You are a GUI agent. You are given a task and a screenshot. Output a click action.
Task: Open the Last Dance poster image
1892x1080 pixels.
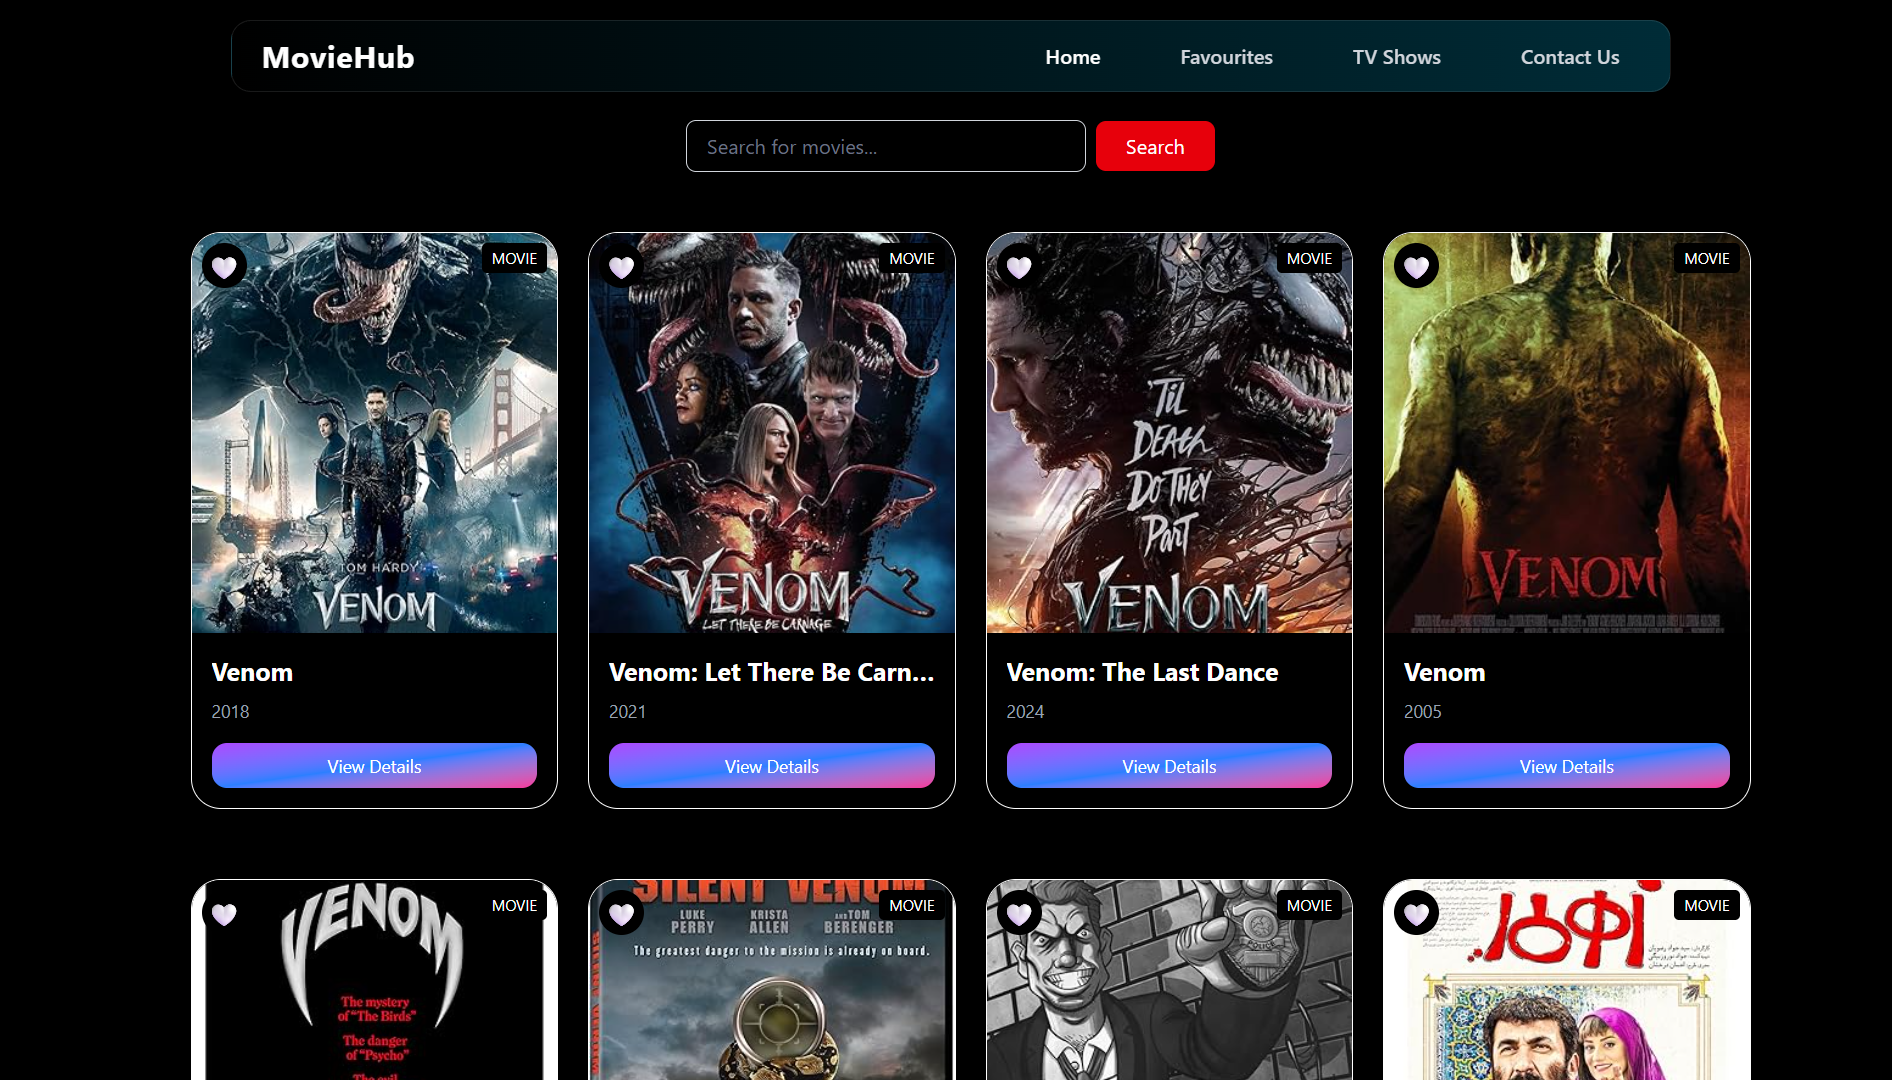[x=1169, y=433]
